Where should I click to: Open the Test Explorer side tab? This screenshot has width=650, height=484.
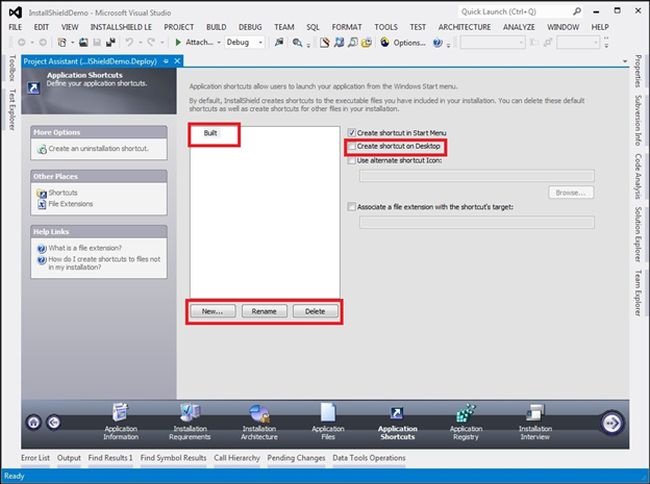(12, 109)
